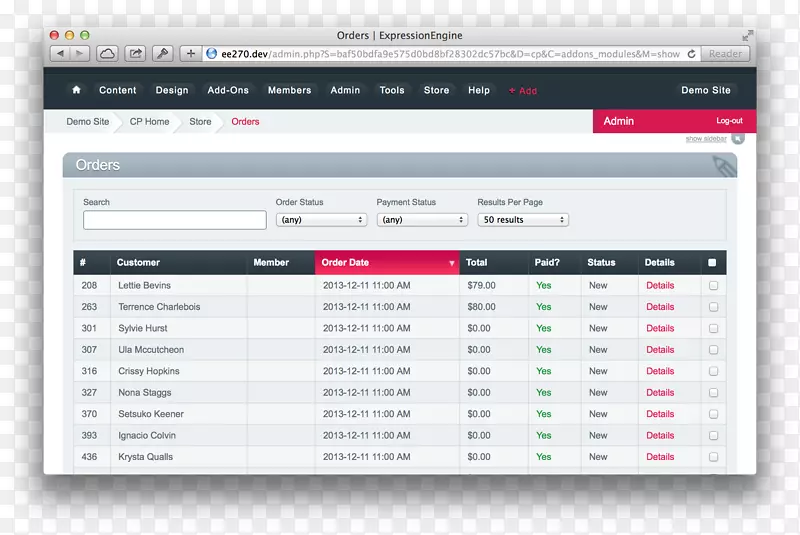Screen dimensions: 800x535
Task: Click the Share icon in browser toolbar
Action: 134,54
